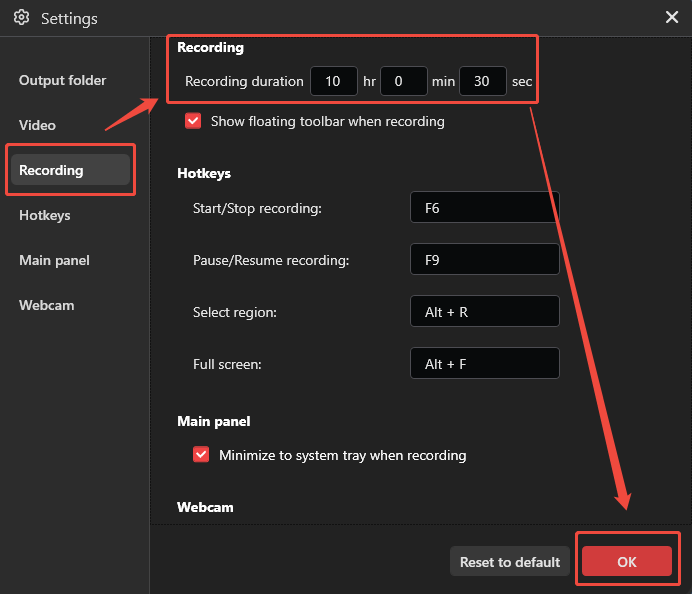This screenshot has height=594, width=692.
Task: Confirm settings with the OK button
Action: tap(627, 561)
